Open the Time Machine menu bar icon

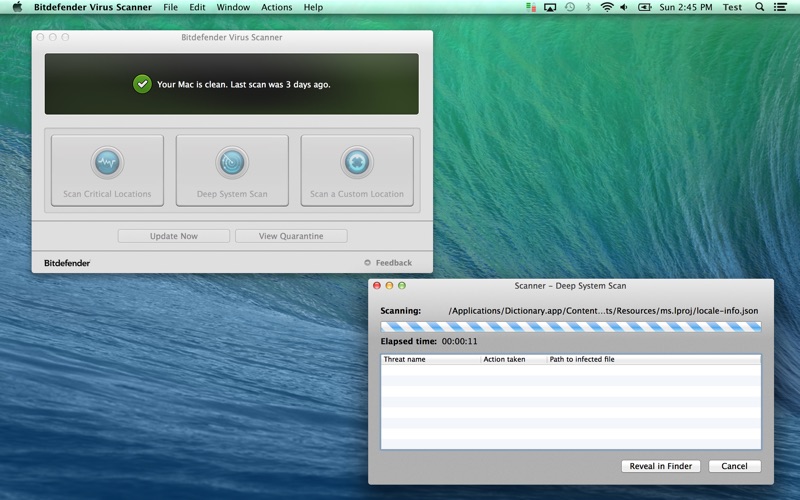tap(570, 7)
